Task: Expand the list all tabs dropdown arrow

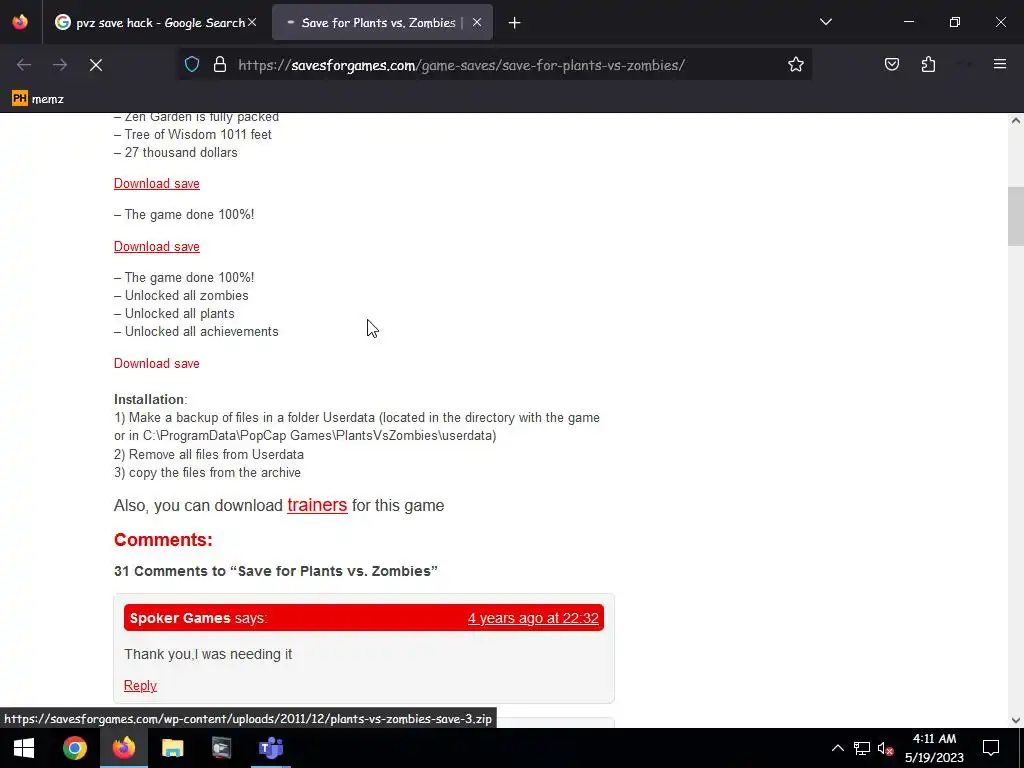Action: click(825, 22)
